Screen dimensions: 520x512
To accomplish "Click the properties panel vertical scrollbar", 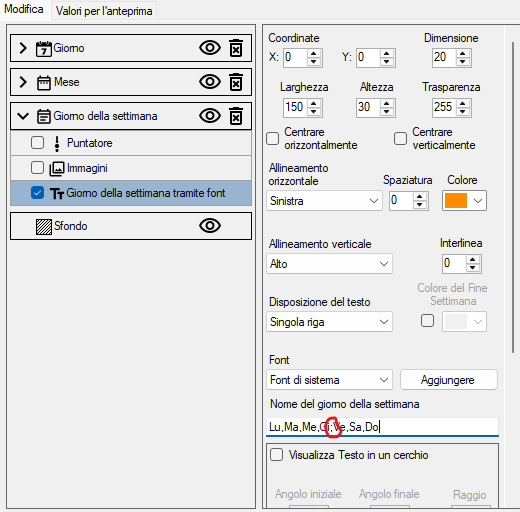I will (x=513, y=197).
